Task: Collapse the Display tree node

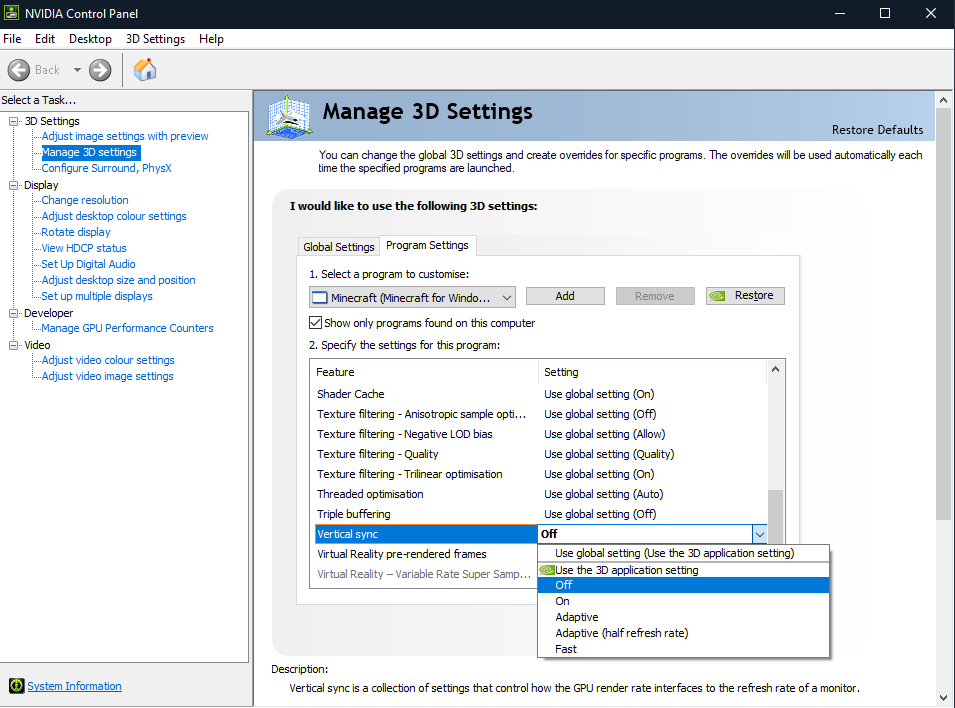Action: pyautogui.click(x=13, y=185)
